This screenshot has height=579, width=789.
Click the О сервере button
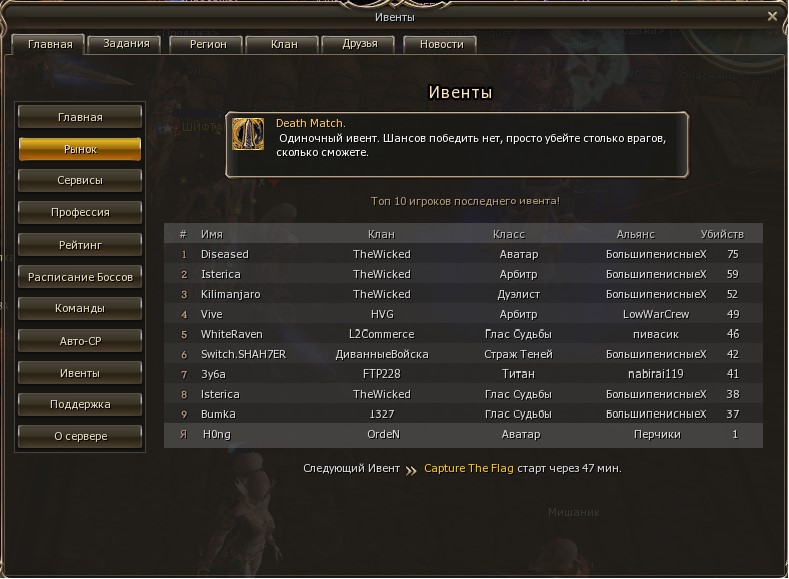click(x=80, y=436)
